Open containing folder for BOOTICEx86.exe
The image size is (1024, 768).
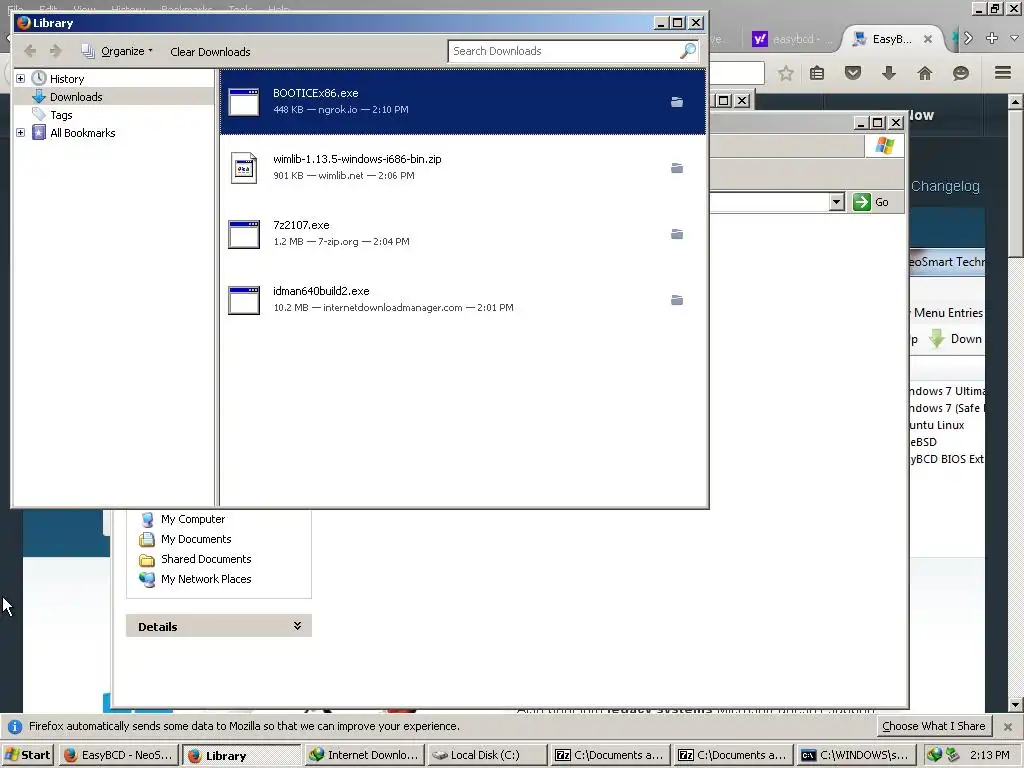tap(677, 102)
